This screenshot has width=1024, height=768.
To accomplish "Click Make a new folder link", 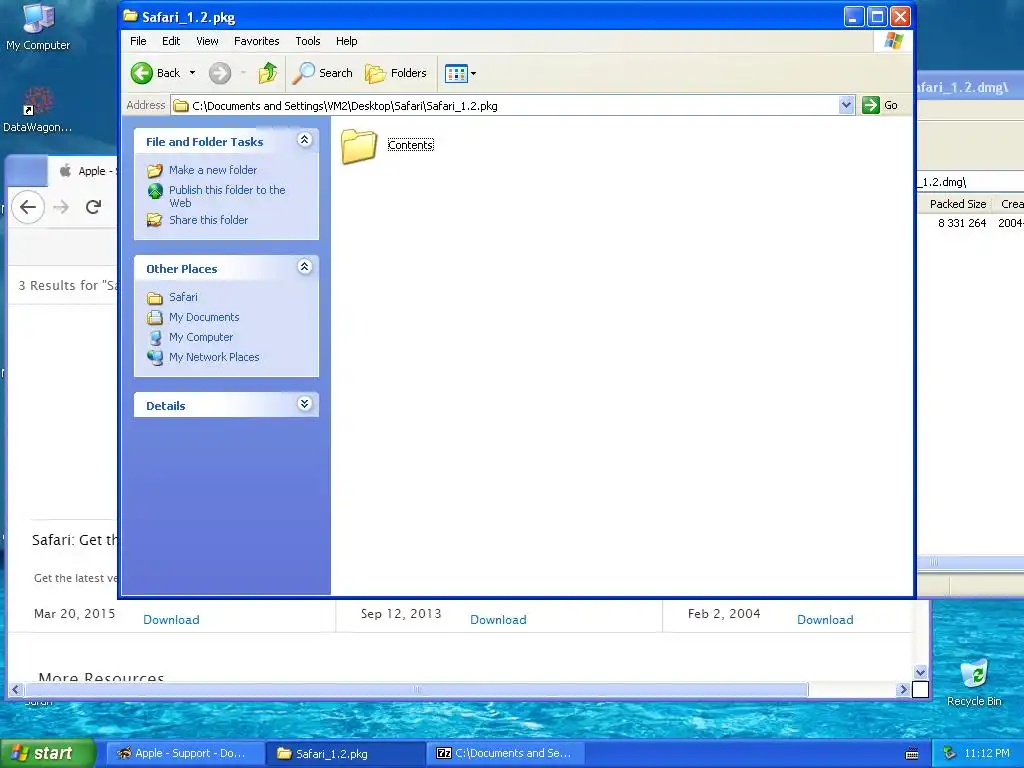I will pos(213,170).
